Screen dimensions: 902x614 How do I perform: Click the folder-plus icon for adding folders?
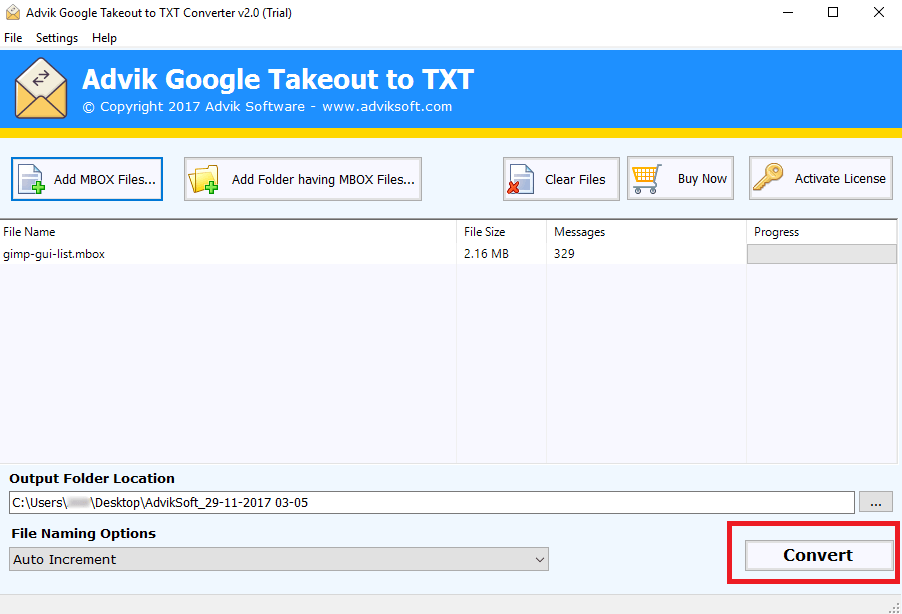click(204, 179)
